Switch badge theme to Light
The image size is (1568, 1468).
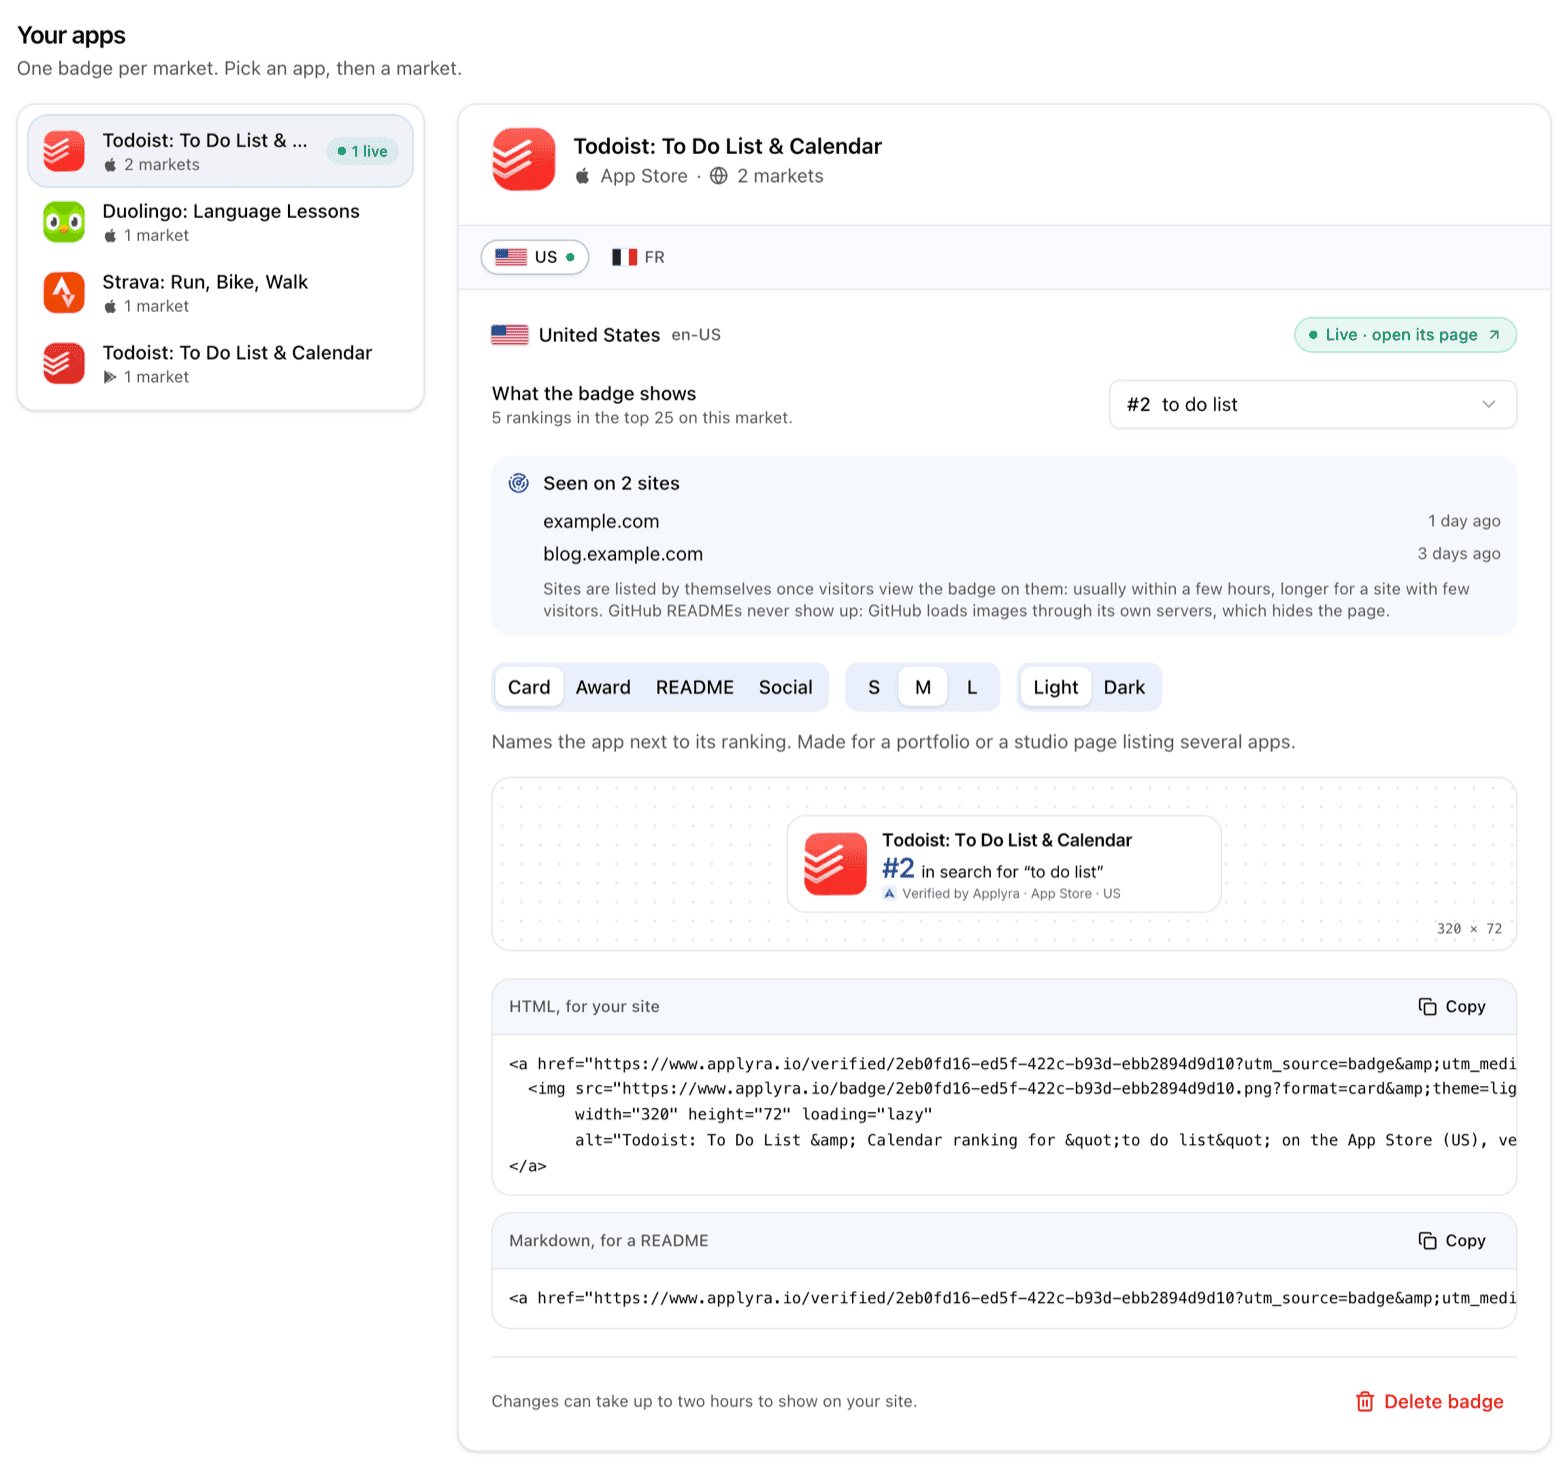click(1056, 688)
